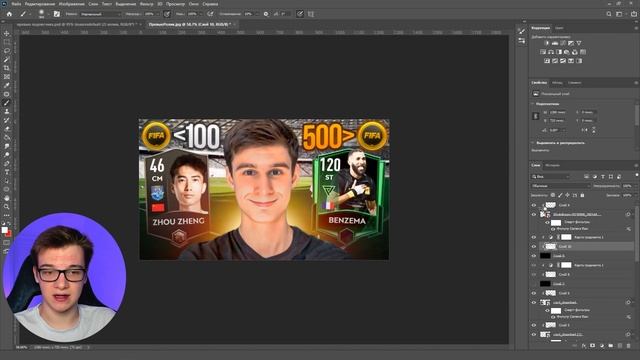Click the W width field in Properties
The height and width of the screenshot is (360, 640).
558,112
